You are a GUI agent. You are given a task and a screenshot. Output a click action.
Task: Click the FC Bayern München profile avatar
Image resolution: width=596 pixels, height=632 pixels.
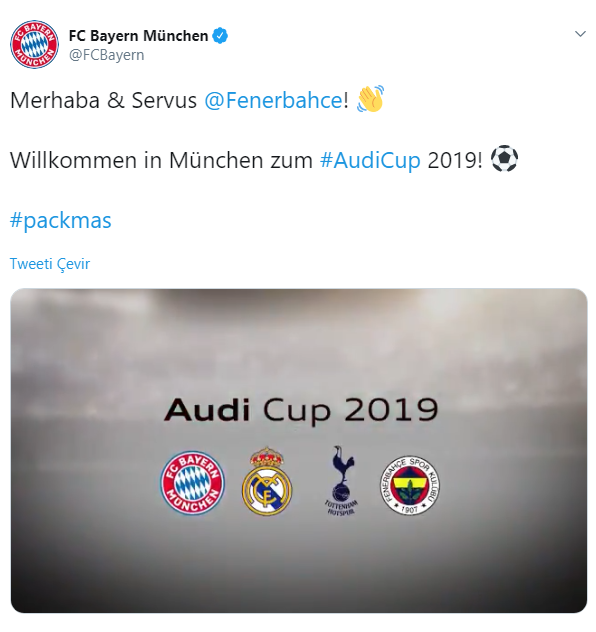[34, 44]
